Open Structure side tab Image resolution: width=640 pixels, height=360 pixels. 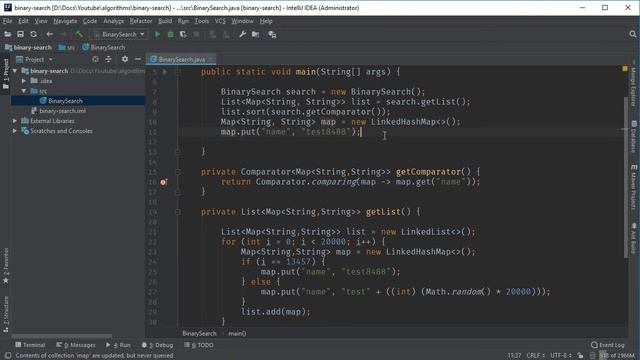coord(5,314)
